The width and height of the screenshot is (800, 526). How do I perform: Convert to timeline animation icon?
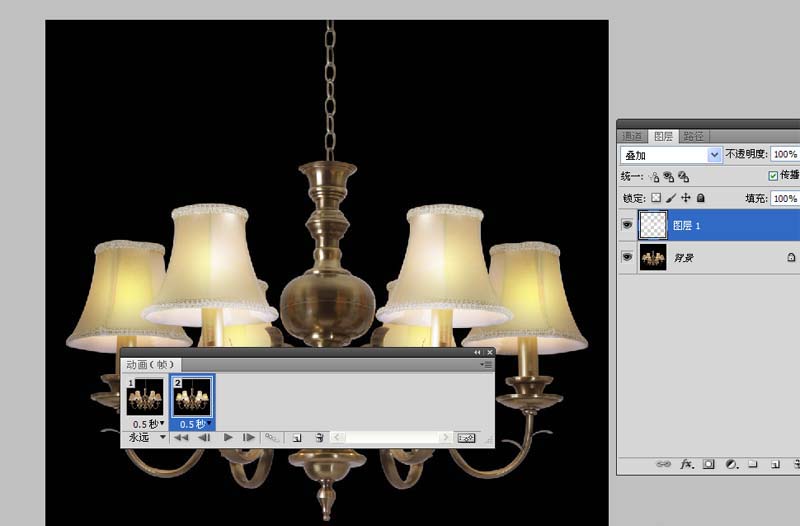point(466,438)
